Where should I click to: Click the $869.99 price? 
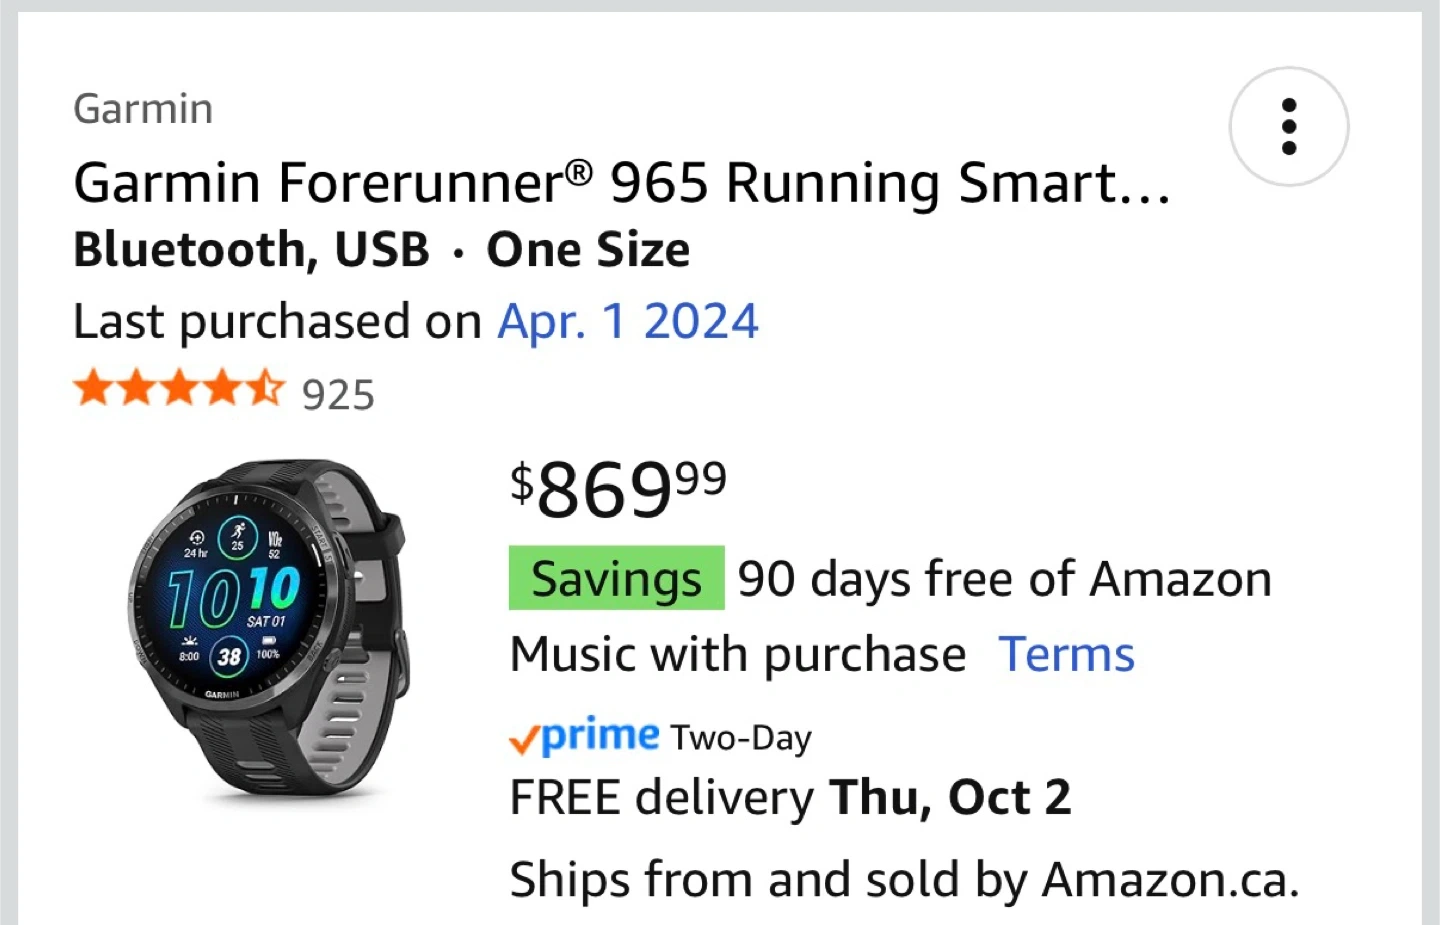(617, 488)
